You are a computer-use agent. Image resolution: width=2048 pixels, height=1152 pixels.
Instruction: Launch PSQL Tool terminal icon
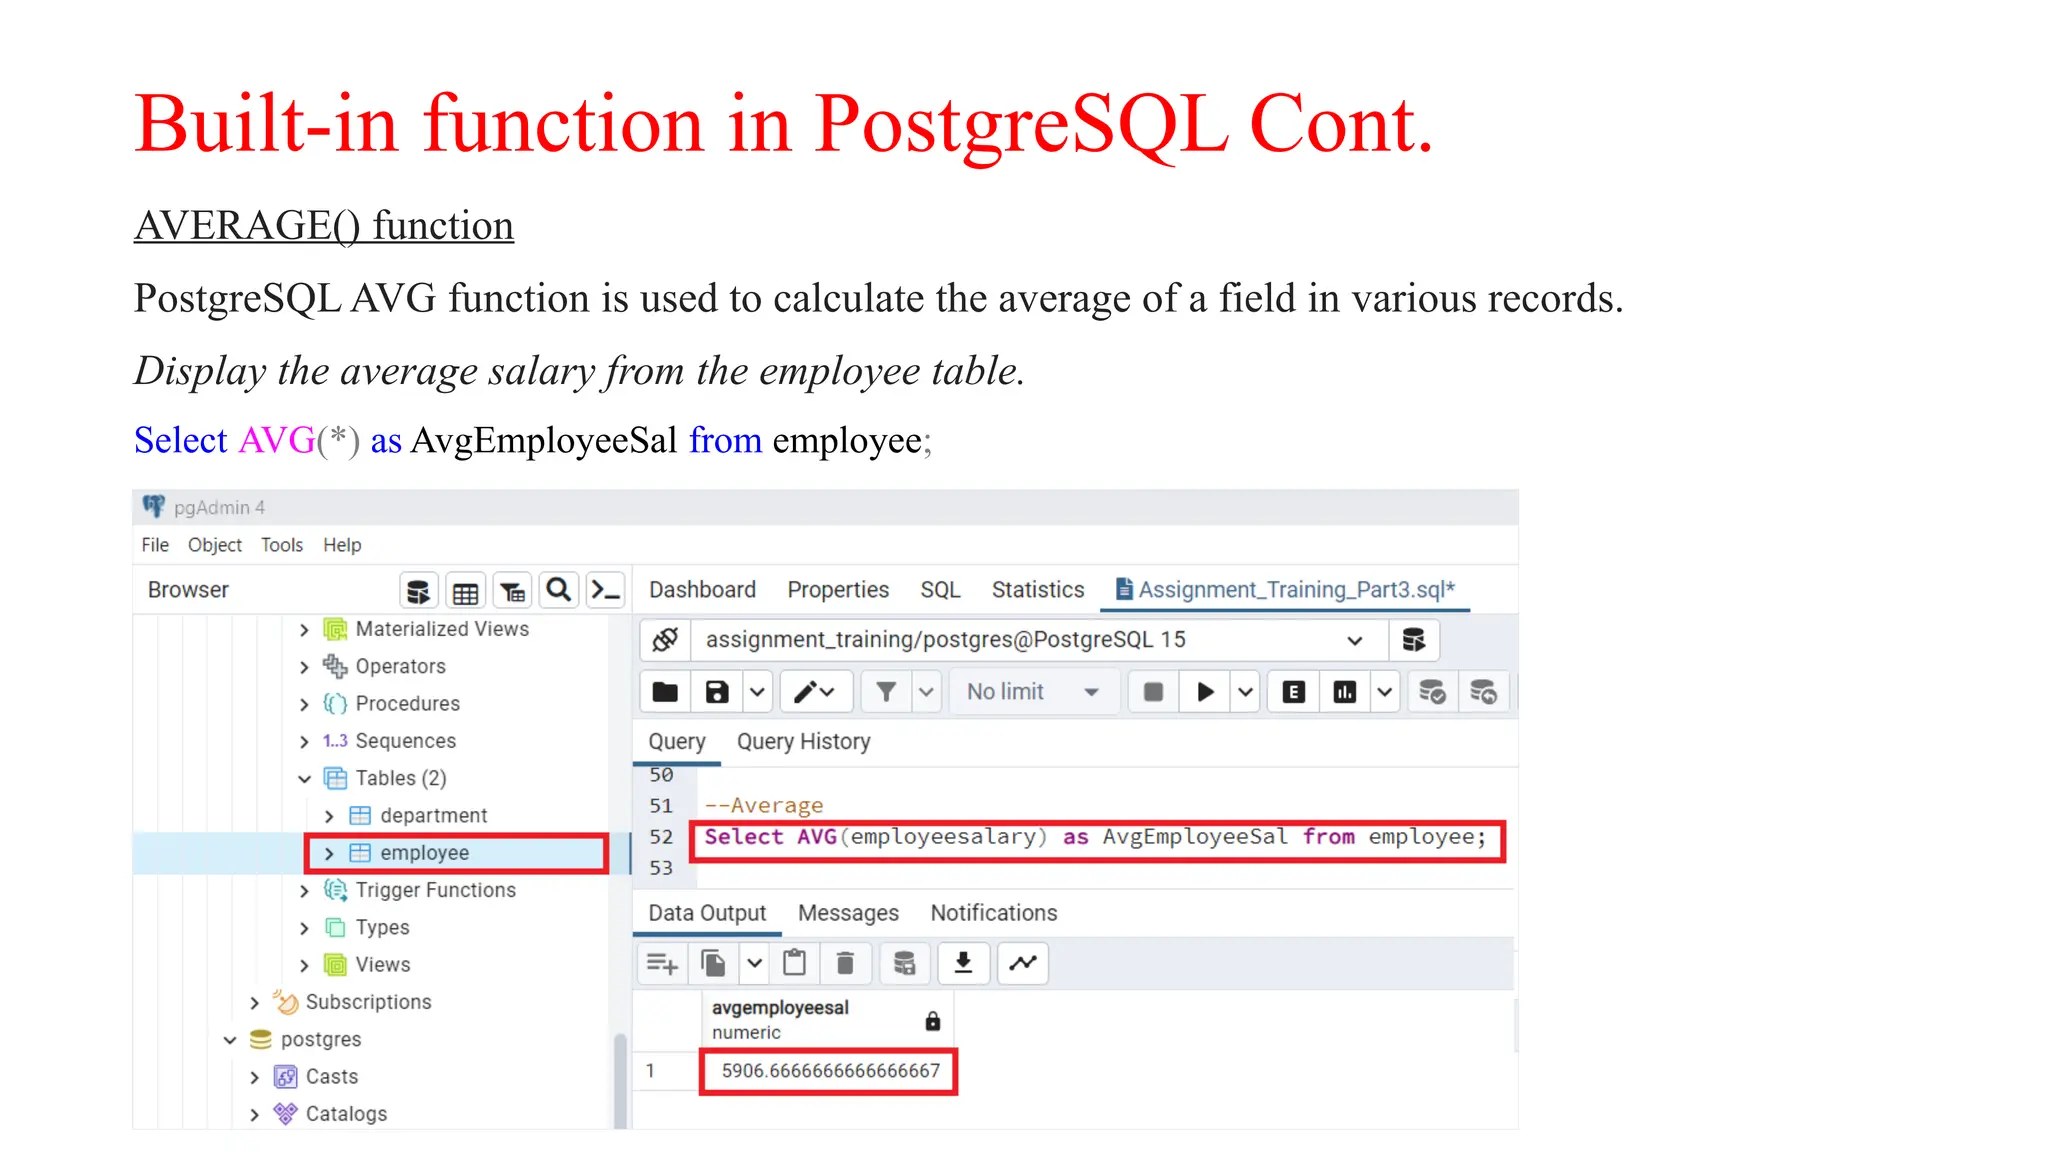click(606, 591)
